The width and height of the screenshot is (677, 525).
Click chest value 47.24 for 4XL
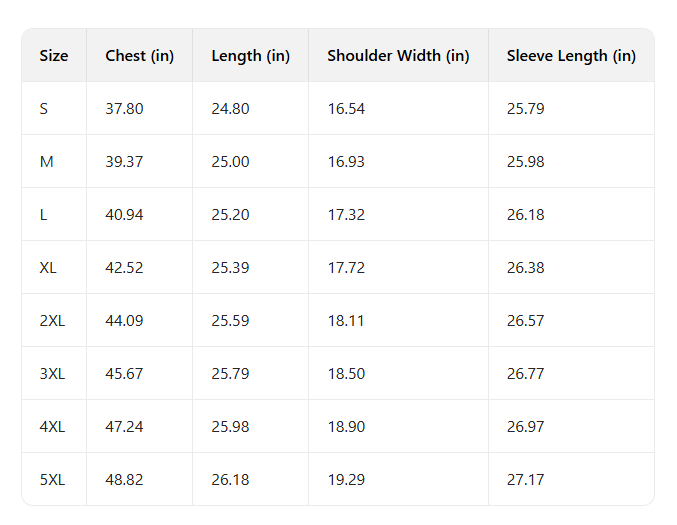point(124,427)
